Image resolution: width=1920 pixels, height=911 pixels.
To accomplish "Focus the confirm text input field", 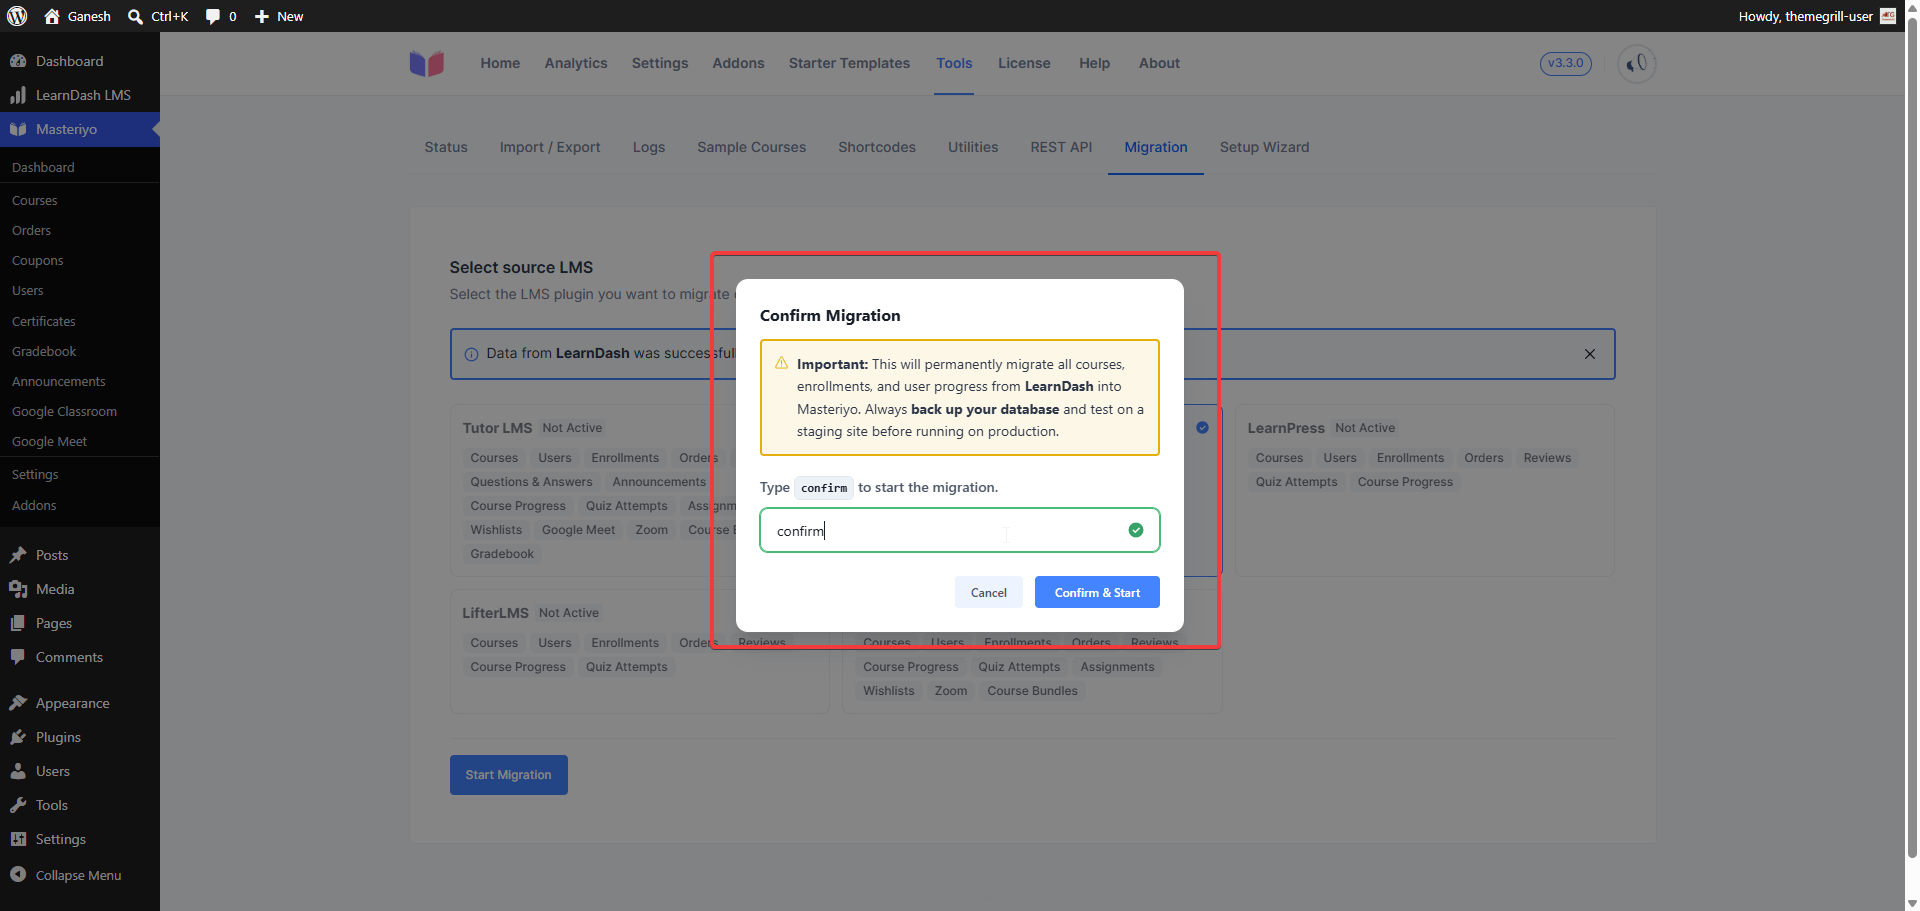I will coord(959,530).
